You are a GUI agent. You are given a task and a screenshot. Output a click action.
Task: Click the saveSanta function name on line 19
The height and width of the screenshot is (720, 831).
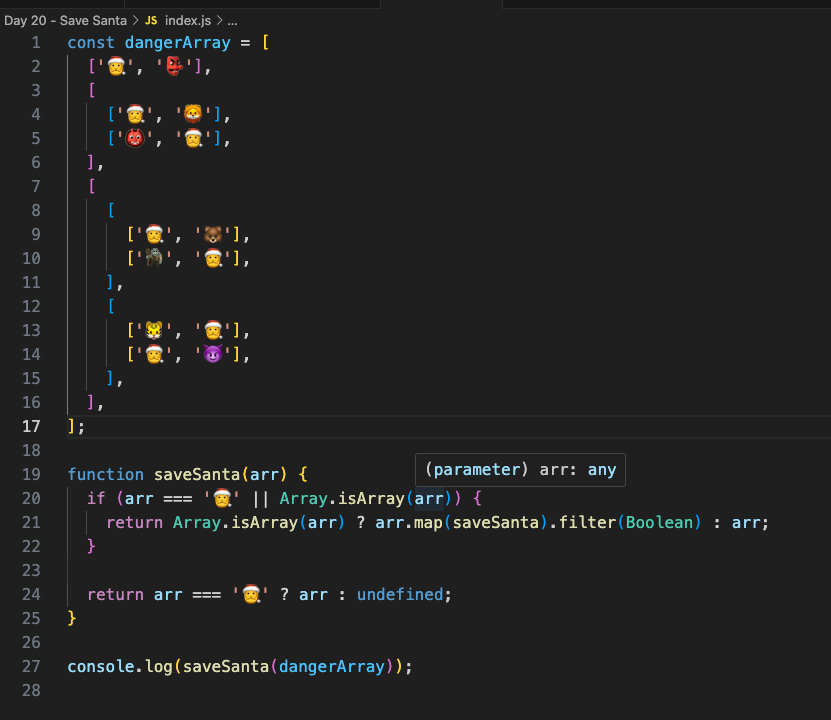pos(196,474)
